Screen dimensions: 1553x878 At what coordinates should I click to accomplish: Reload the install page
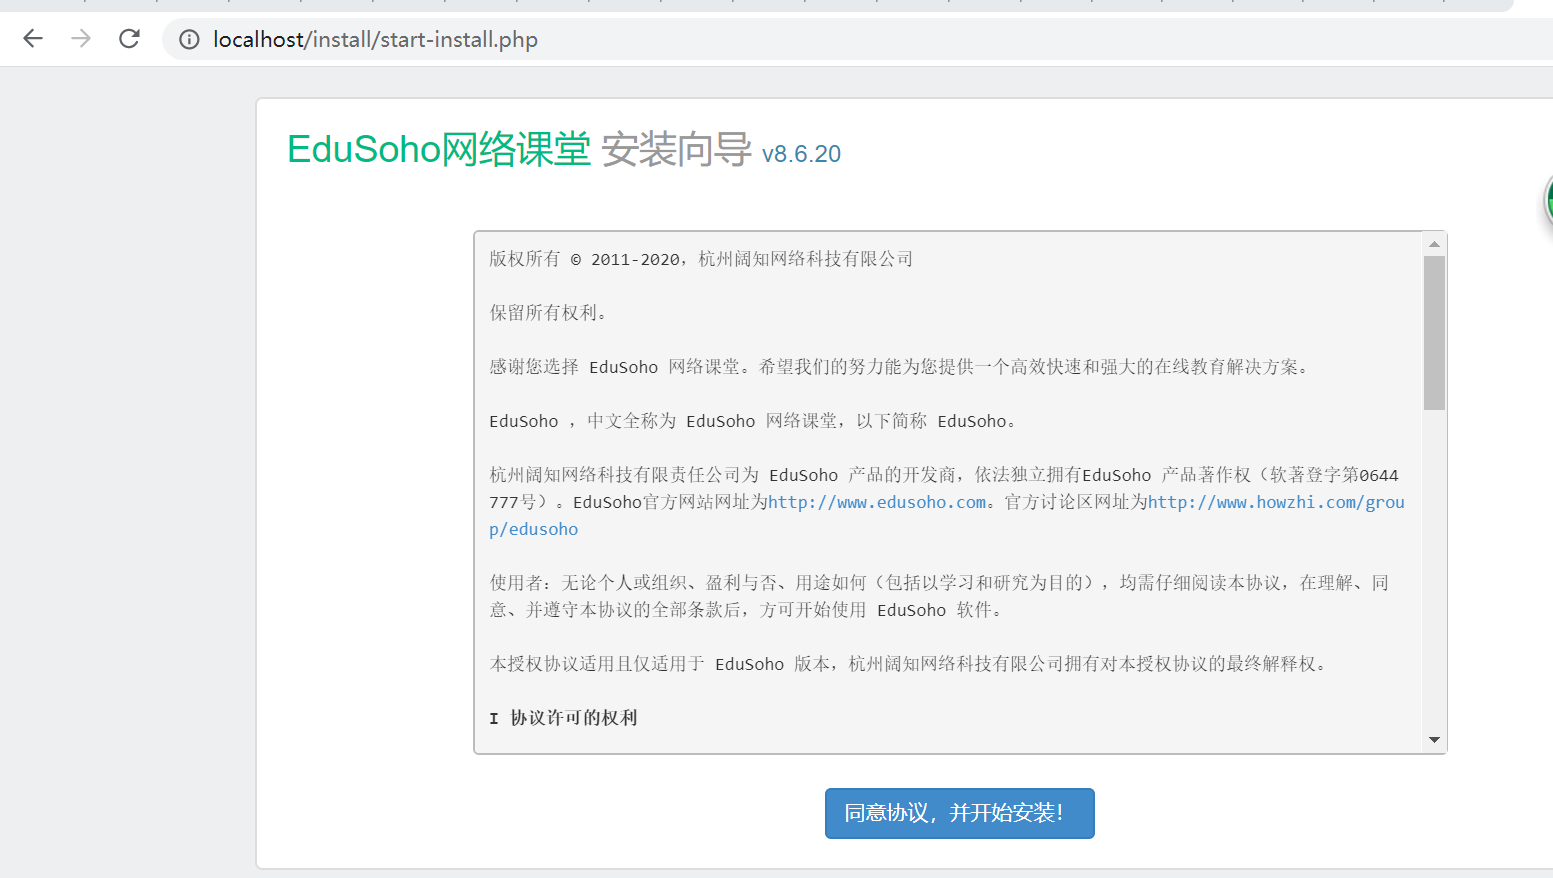pos(129,39)
